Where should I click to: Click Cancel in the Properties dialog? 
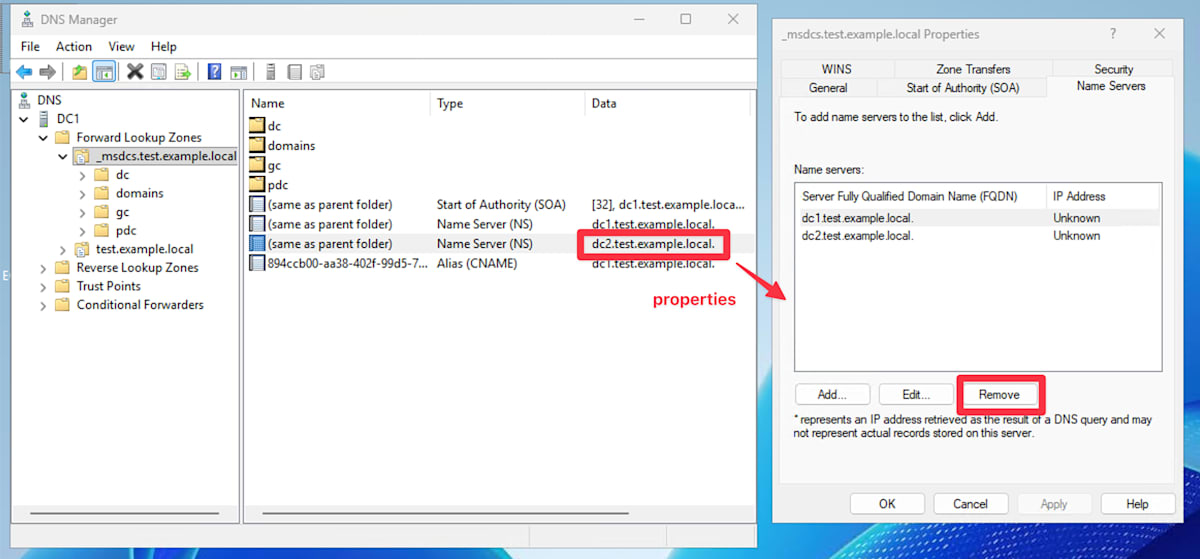coord(970,504)
